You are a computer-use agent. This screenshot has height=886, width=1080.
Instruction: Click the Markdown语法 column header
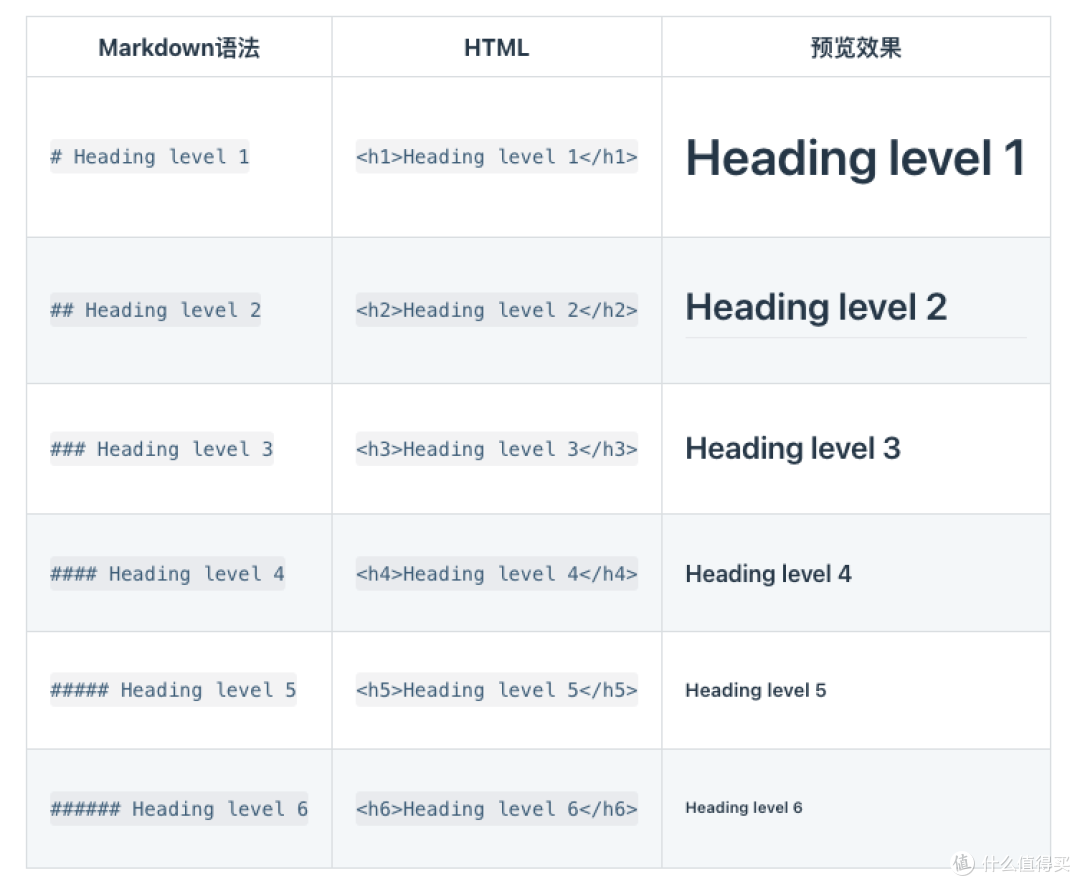tap(179, 48)
